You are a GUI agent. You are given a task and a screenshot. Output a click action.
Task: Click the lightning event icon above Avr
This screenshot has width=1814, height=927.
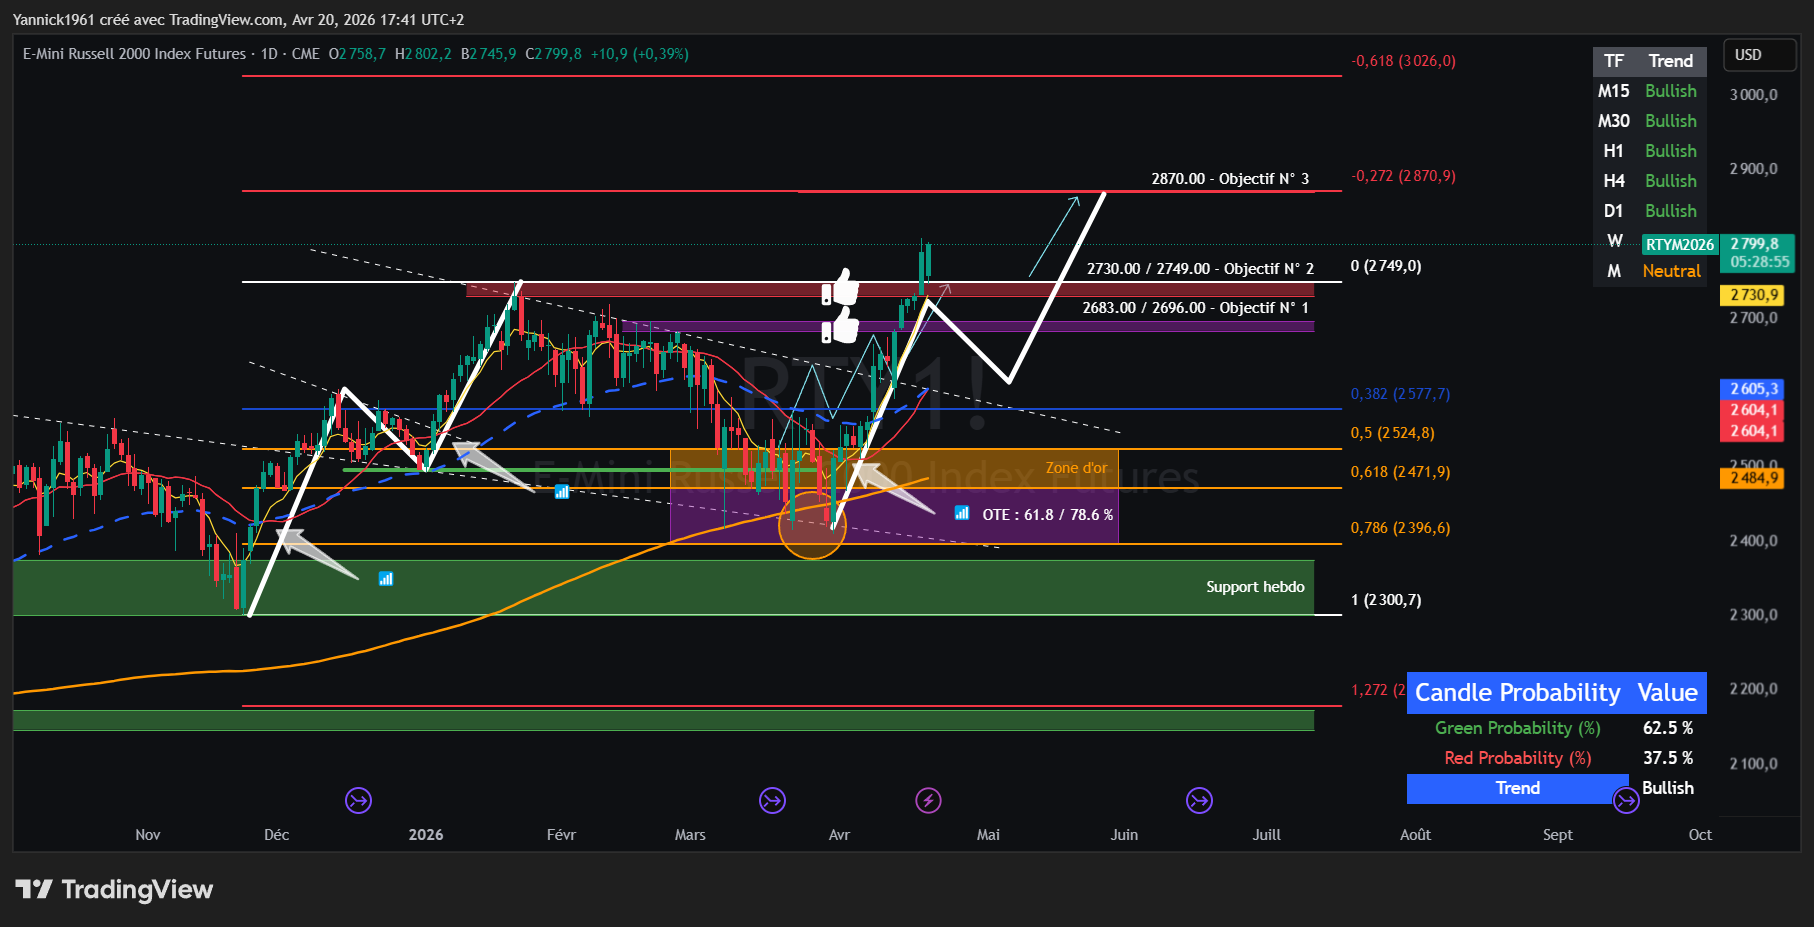click(928, 800)
